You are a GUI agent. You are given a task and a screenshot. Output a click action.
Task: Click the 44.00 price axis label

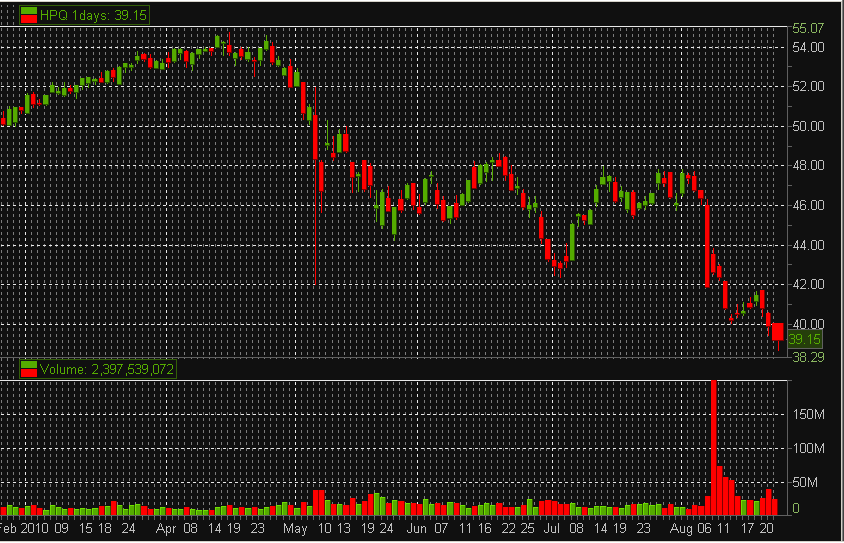[808, 245]
